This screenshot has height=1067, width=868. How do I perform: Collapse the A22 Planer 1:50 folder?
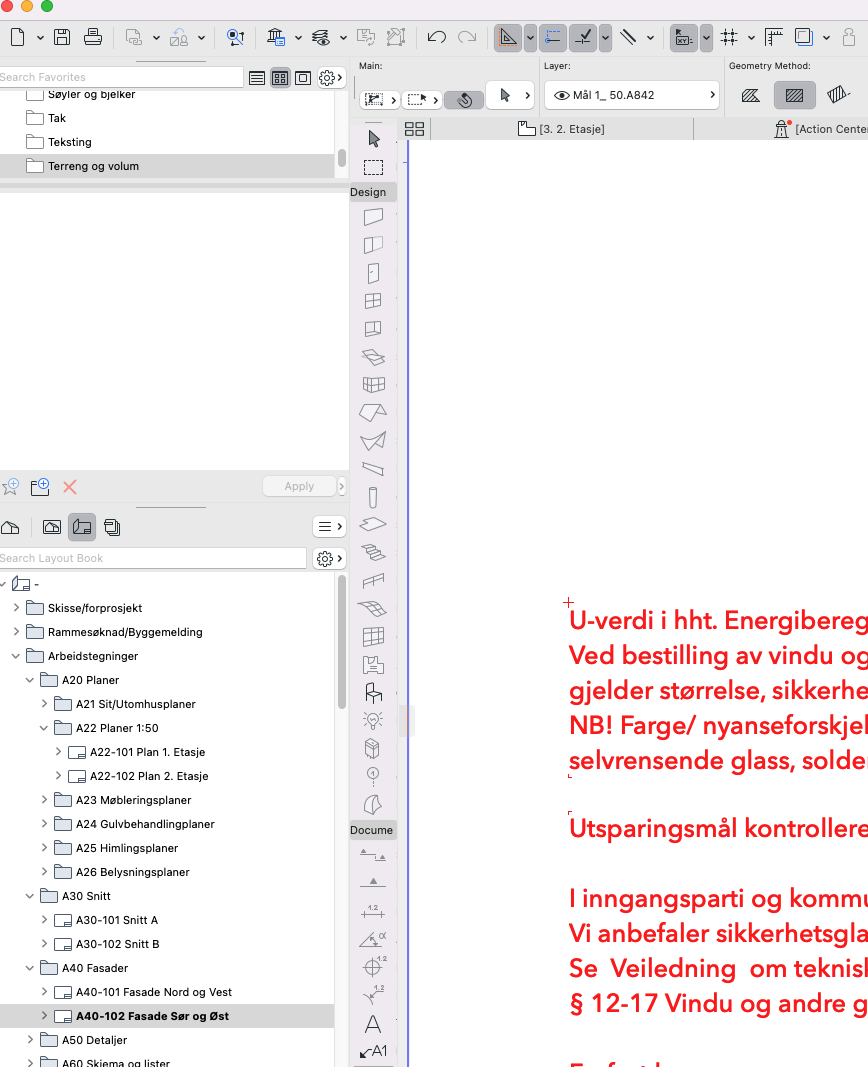(44, 728)
